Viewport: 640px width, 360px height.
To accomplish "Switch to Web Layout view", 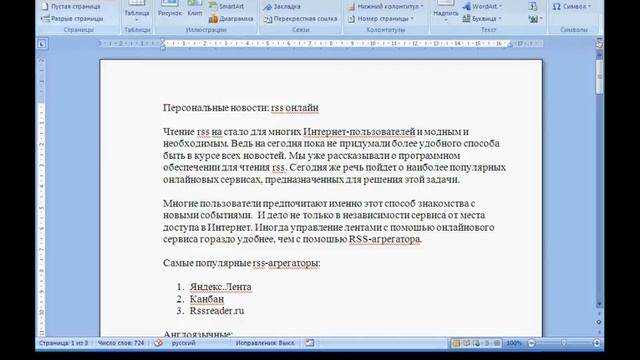I will [476, 343].
